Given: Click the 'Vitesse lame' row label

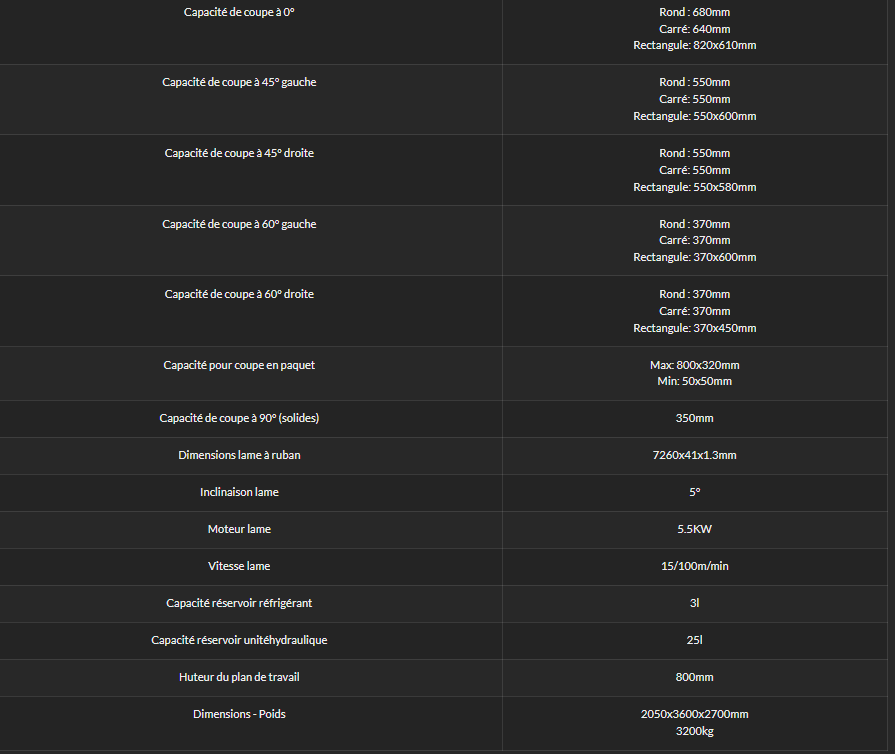Looking at the screenshot, I should 239,566.
